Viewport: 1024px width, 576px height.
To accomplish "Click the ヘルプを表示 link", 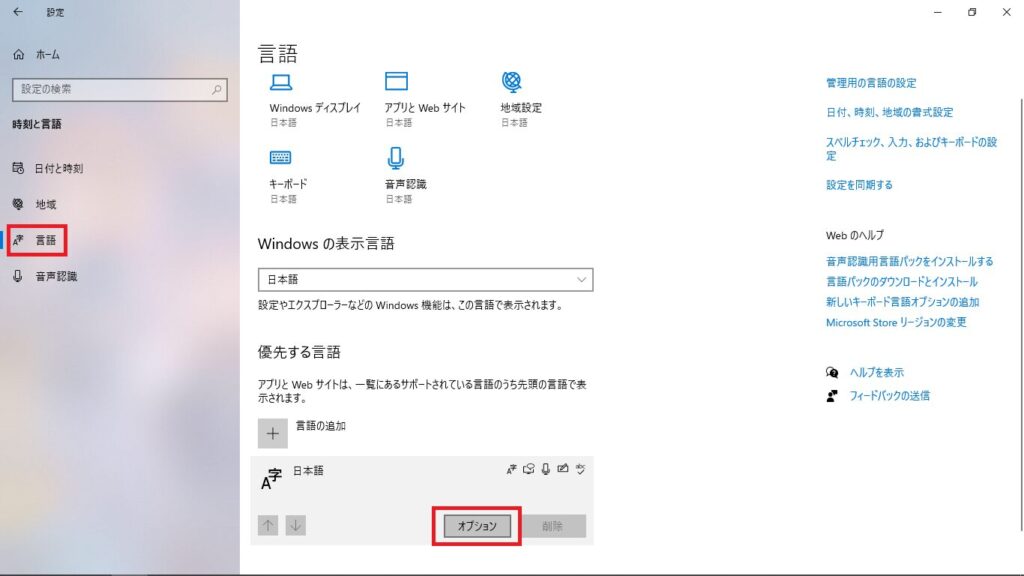I will (x=876, y=372).
